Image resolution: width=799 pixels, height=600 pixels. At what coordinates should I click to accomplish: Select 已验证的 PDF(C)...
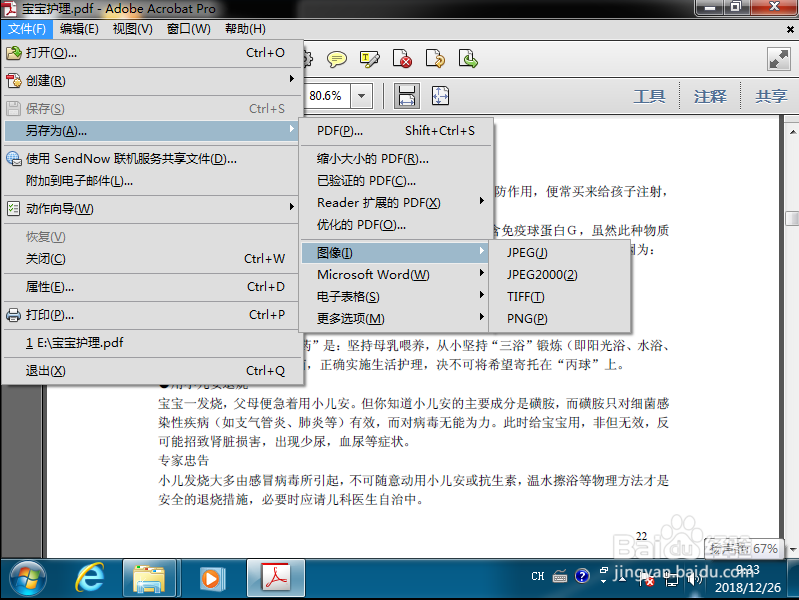pos(396,181)
